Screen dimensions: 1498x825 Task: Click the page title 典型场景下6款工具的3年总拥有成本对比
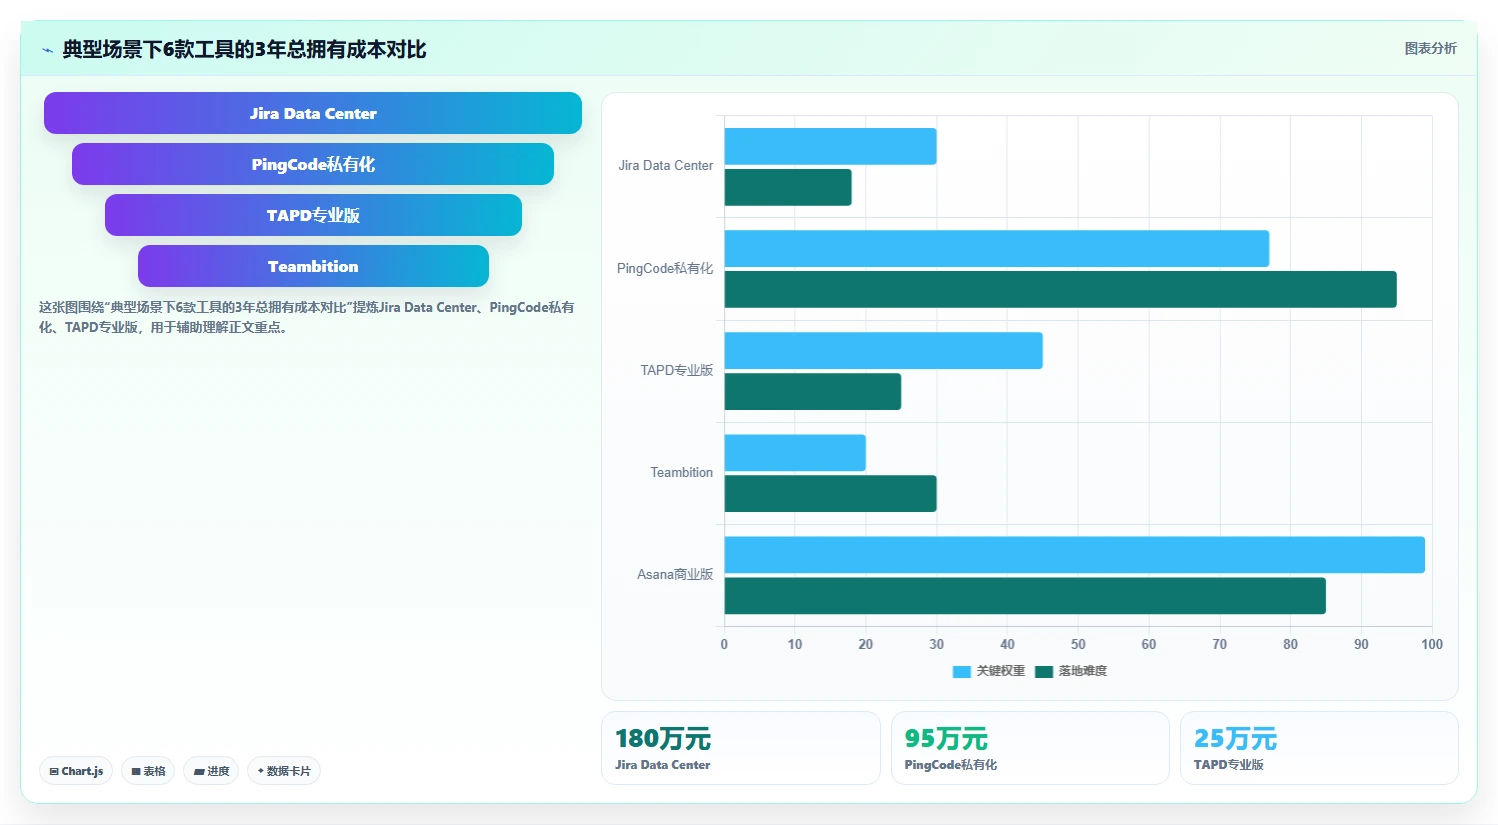click(x=244, y=49)
